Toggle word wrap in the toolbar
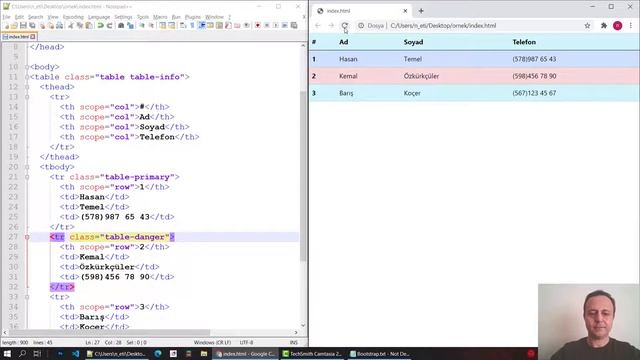The height and width of the screenshot is (360, 640). (183, 26)
